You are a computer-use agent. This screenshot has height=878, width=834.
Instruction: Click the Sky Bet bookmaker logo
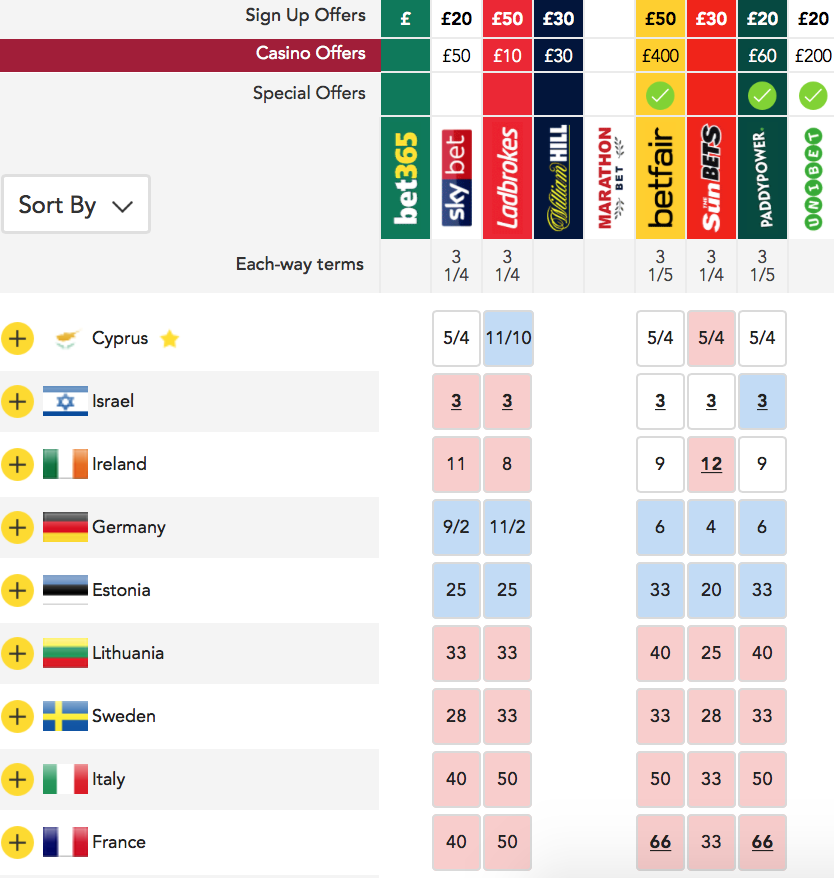tap(456, 178)
